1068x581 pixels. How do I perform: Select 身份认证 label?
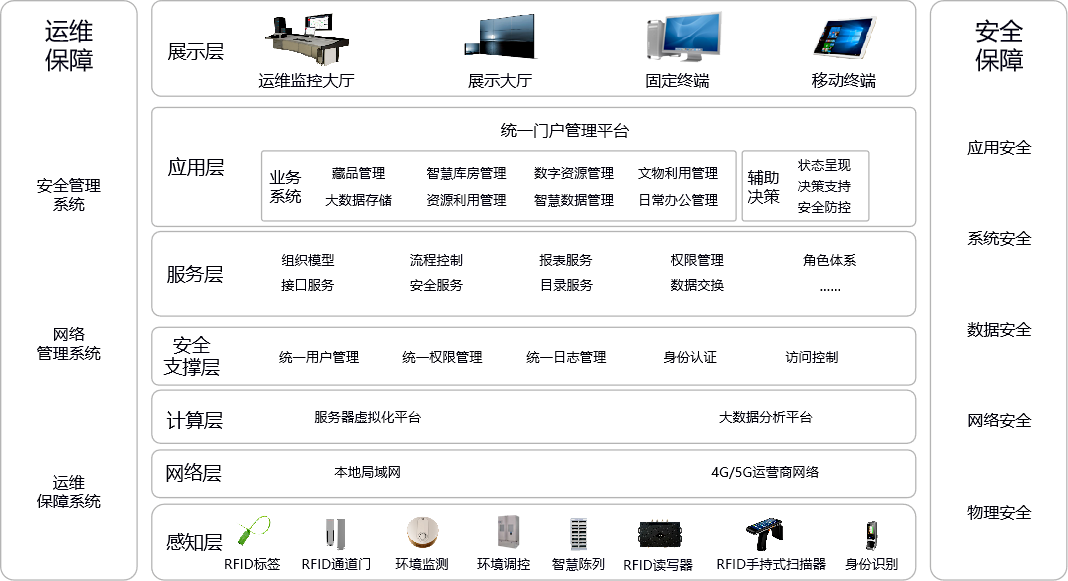pos(690,357)
